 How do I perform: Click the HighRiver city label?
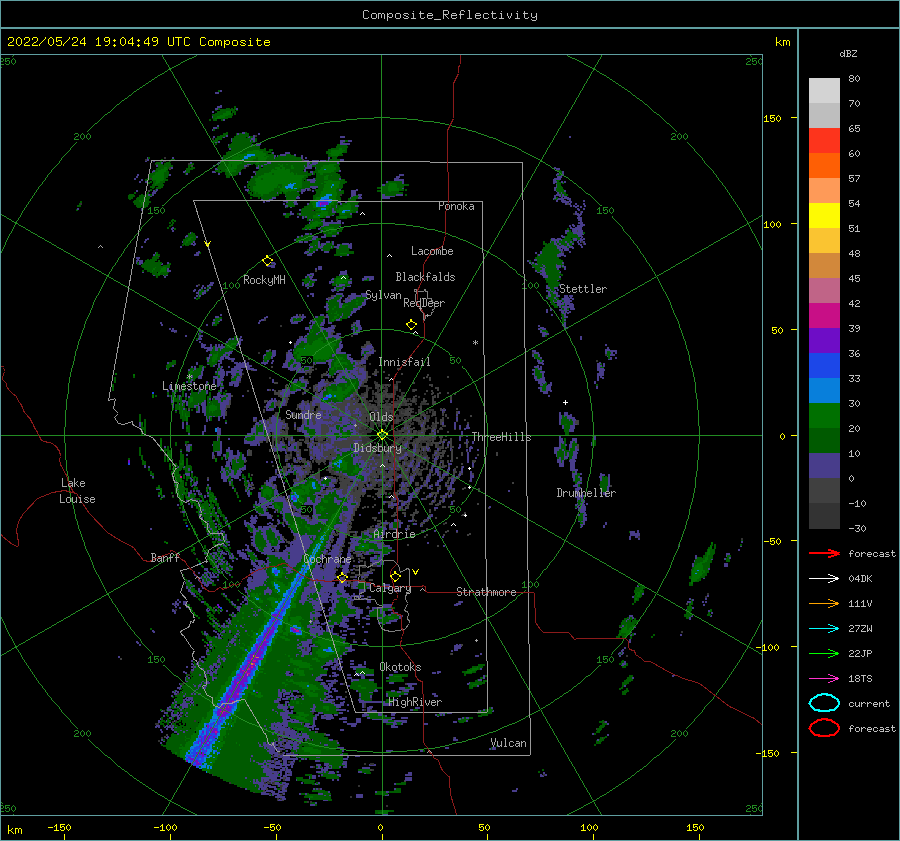415,702
